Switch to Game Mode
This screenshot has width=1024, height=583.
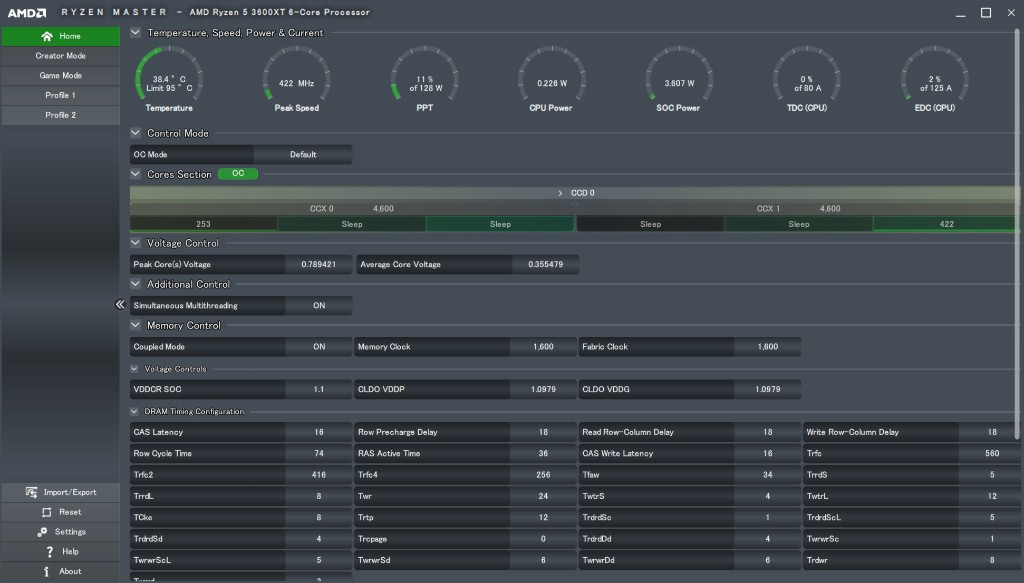[x=60, y=76]
